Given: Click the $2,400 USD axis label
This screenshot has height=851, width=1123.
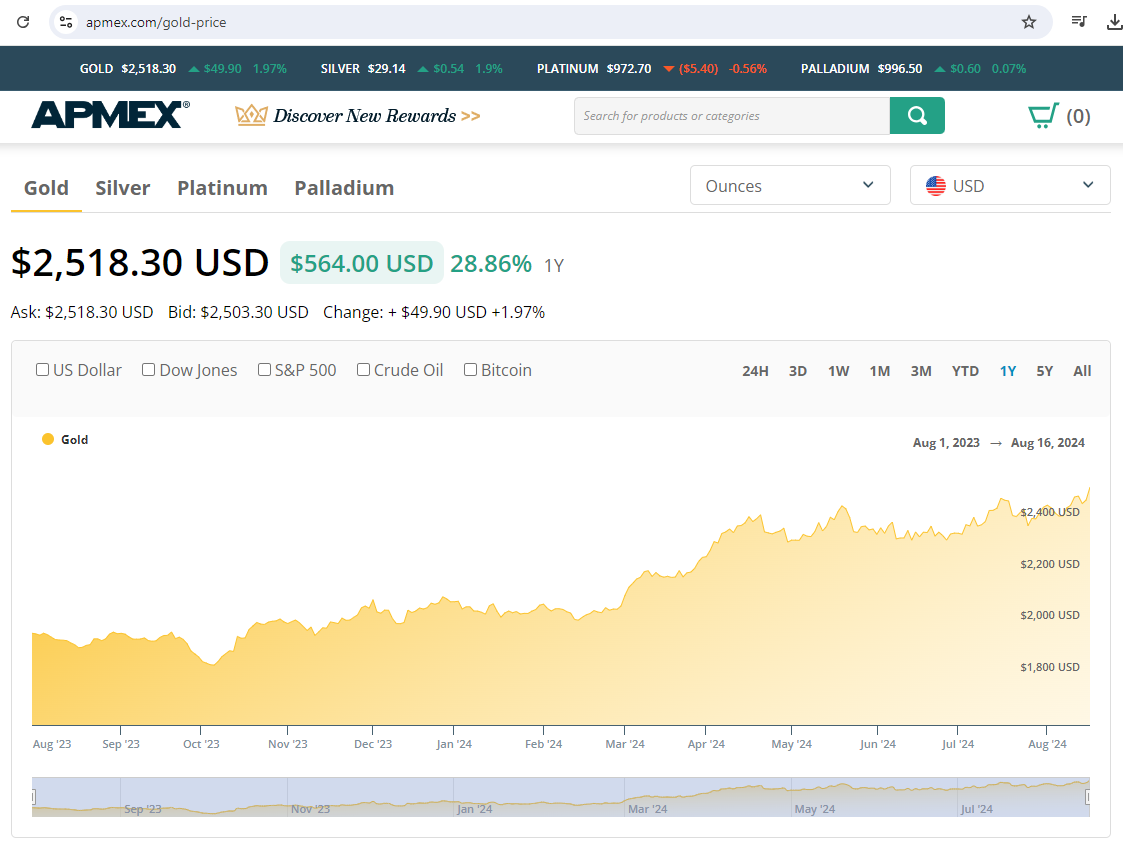Looking at the screenshot, I should click(x=1050, y=512).
